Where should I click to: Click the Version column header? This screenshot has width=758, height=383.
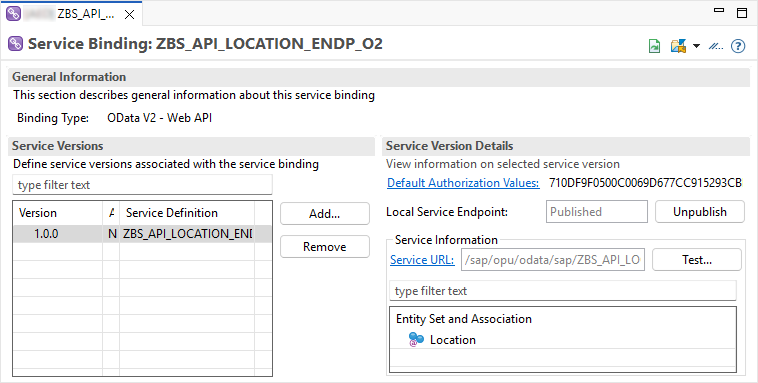[x=58, y=213]
